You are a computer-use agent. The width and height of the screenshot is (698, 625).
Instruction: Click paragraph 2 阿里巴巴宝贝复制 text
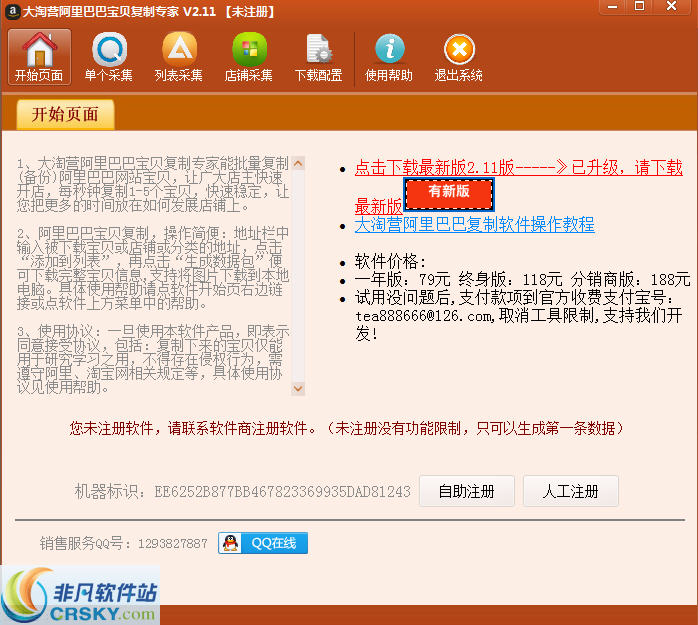pyautogui.click(x=153, y=268)
